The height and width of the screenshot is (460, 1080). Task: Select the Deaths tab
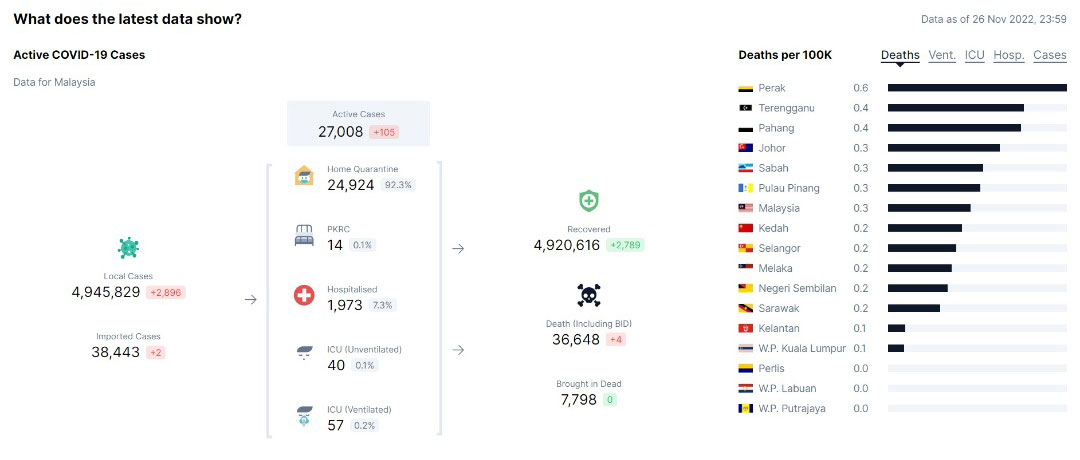click(900, 55)
